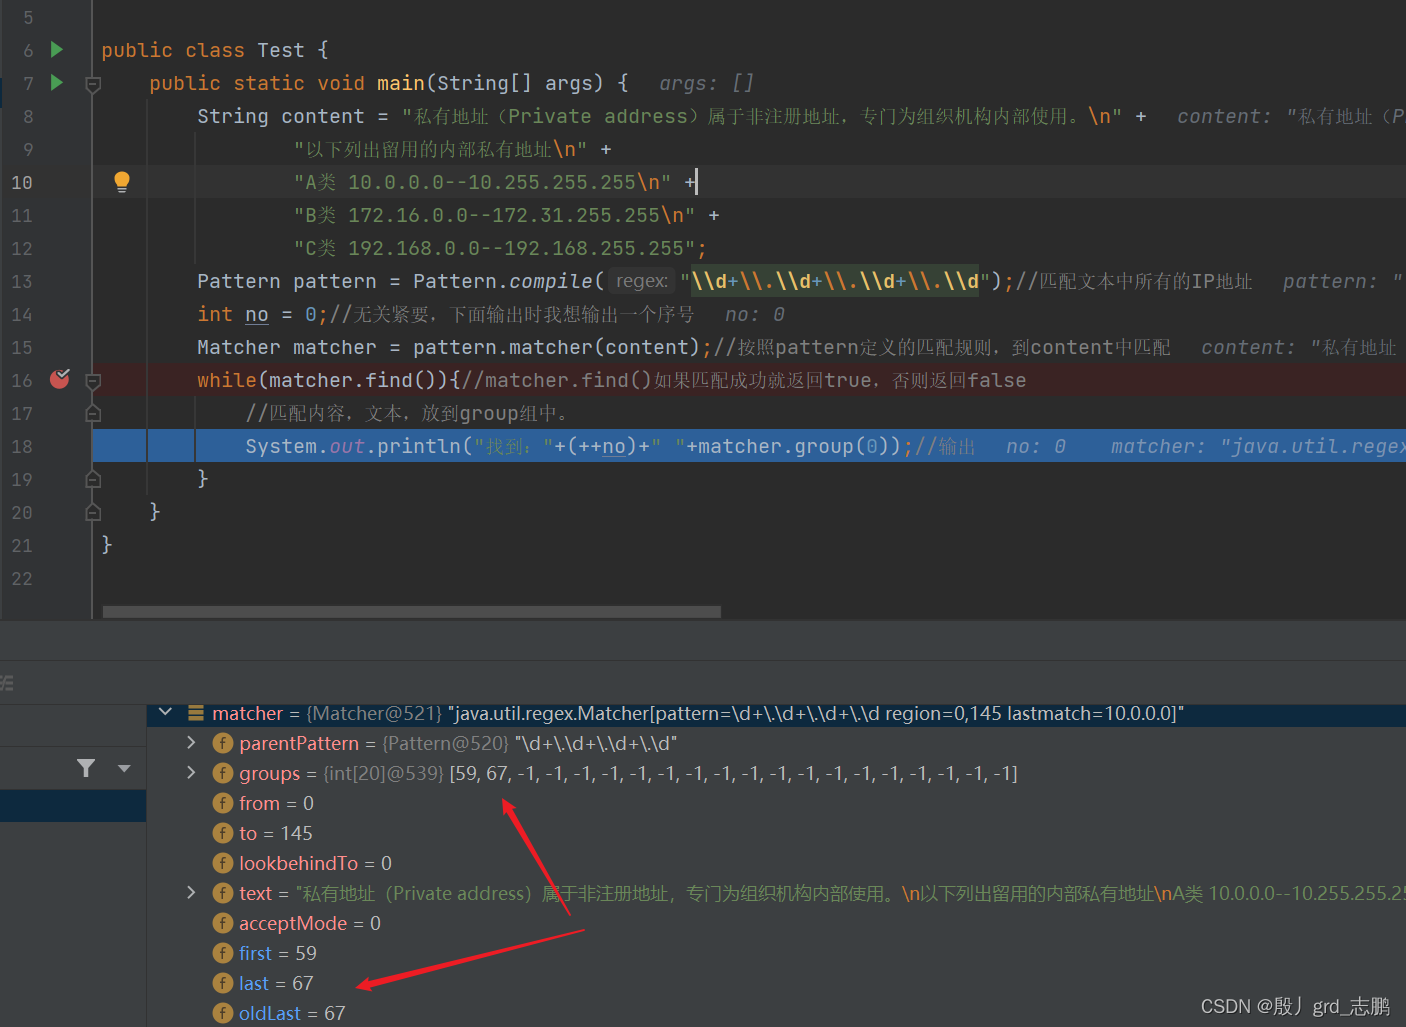The image size is (1406, 1027).
Task: Select the 'lookbehindTo = 0' row
Action: (x=776, y=863)
